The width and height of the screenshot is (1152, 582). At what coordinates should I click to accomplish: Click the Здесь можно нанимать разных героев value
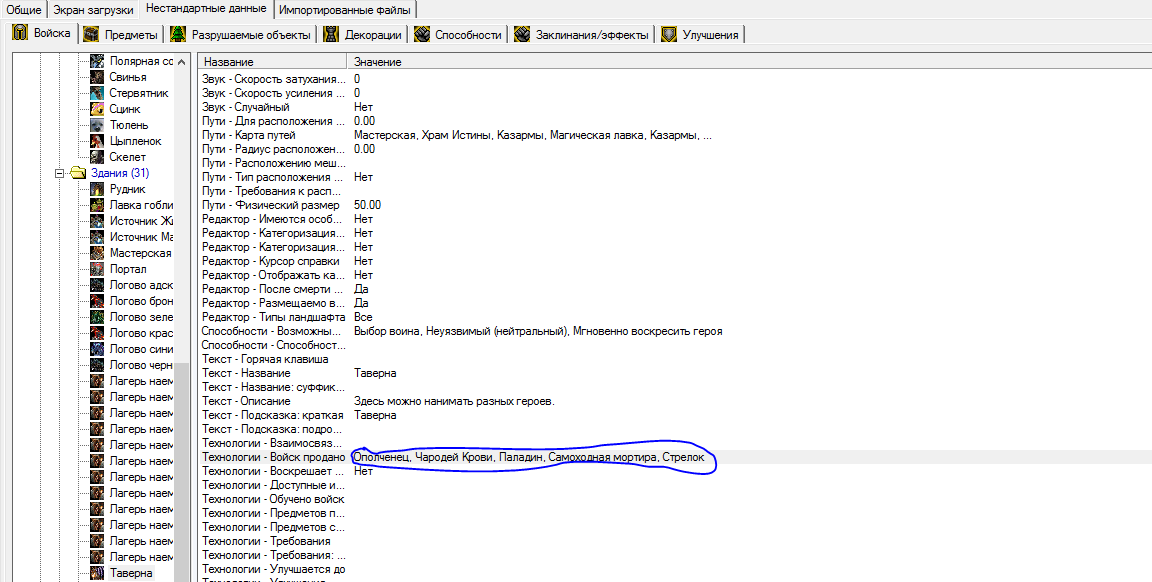[454, 401]
